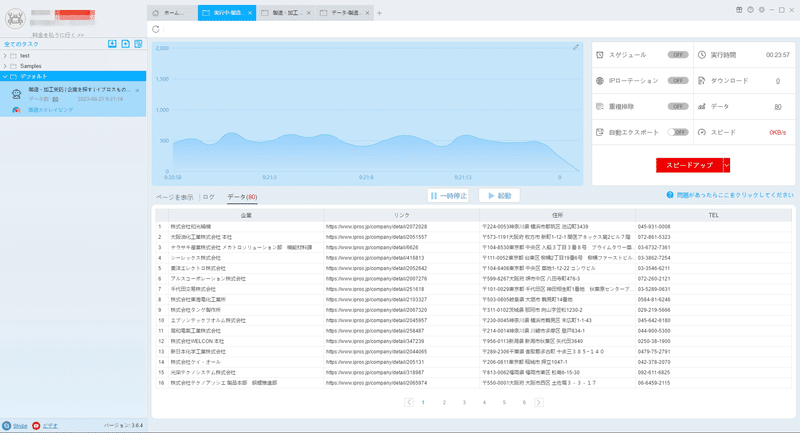Click the red スピードアップ button

689,165
